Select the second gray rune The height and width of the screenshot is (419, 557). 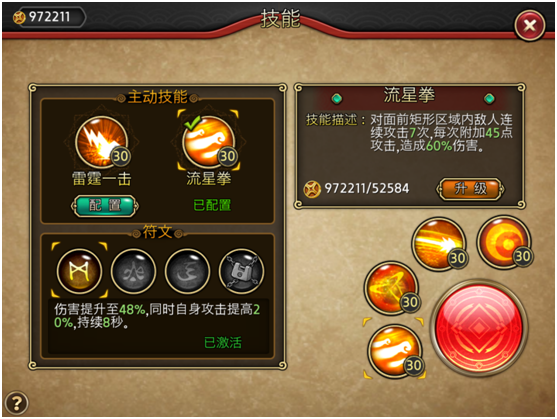tap(133, 271)
